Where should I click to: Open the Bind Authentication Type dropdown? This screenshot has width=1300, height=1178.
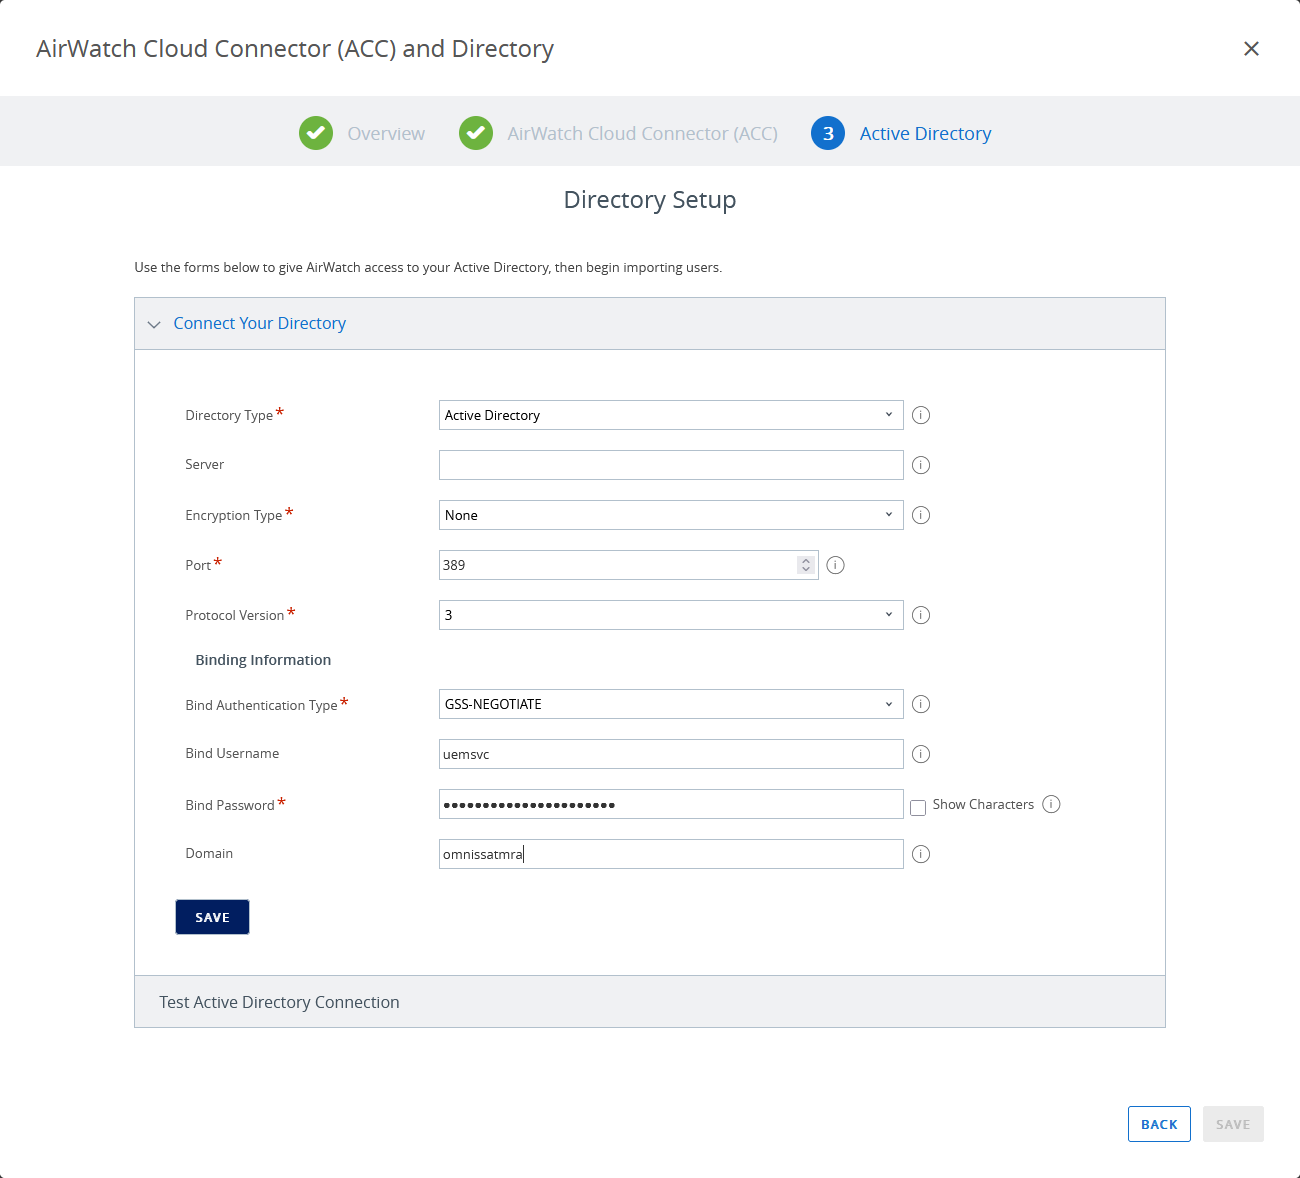coord(670,704)
